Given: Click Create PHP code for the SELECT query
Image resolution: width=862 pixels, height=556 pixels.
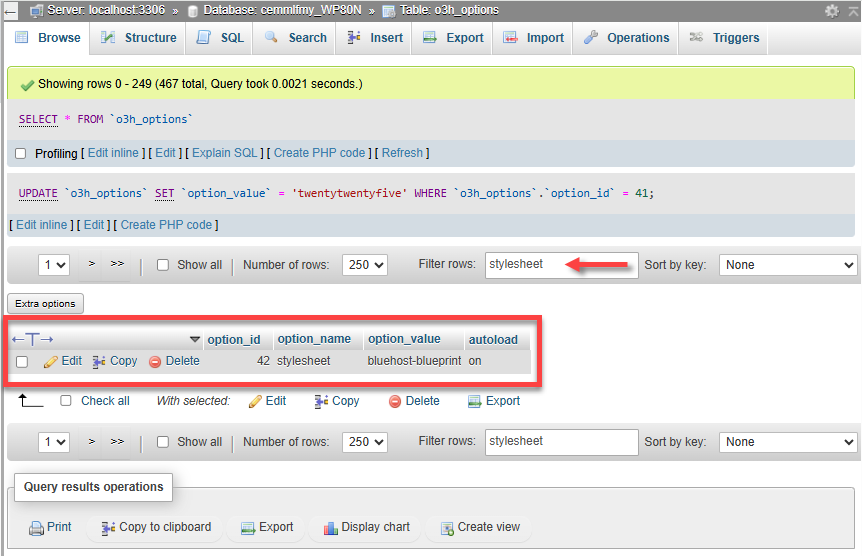Looking at the screenshot, I should tap(319, 153).
